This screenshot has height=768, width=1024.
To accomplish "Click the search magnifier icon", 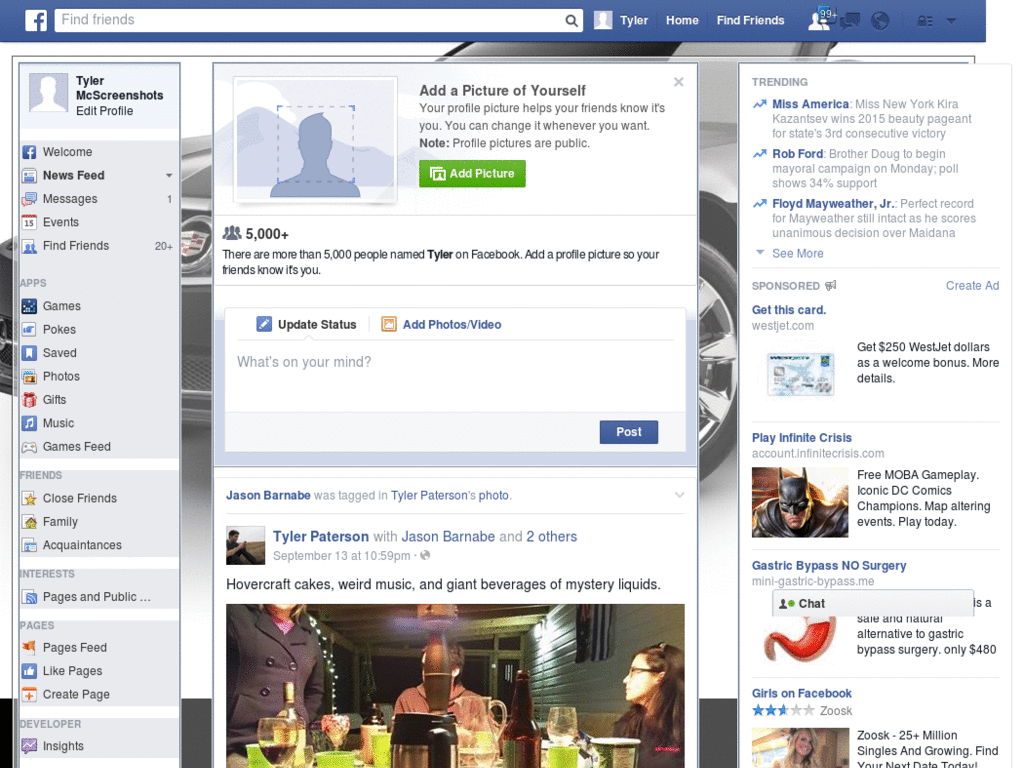I will coord(571,20).
